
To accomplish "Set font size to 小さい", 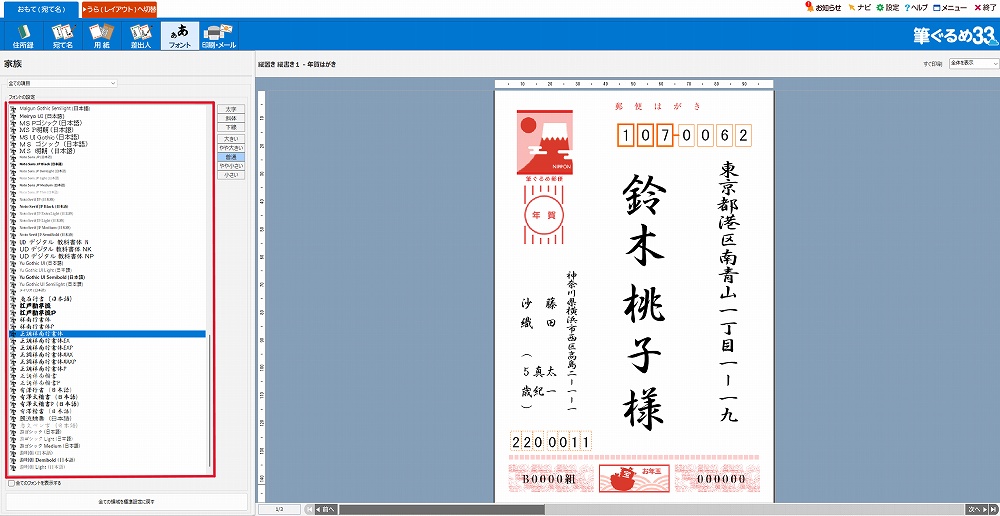I will pos(231,175).
